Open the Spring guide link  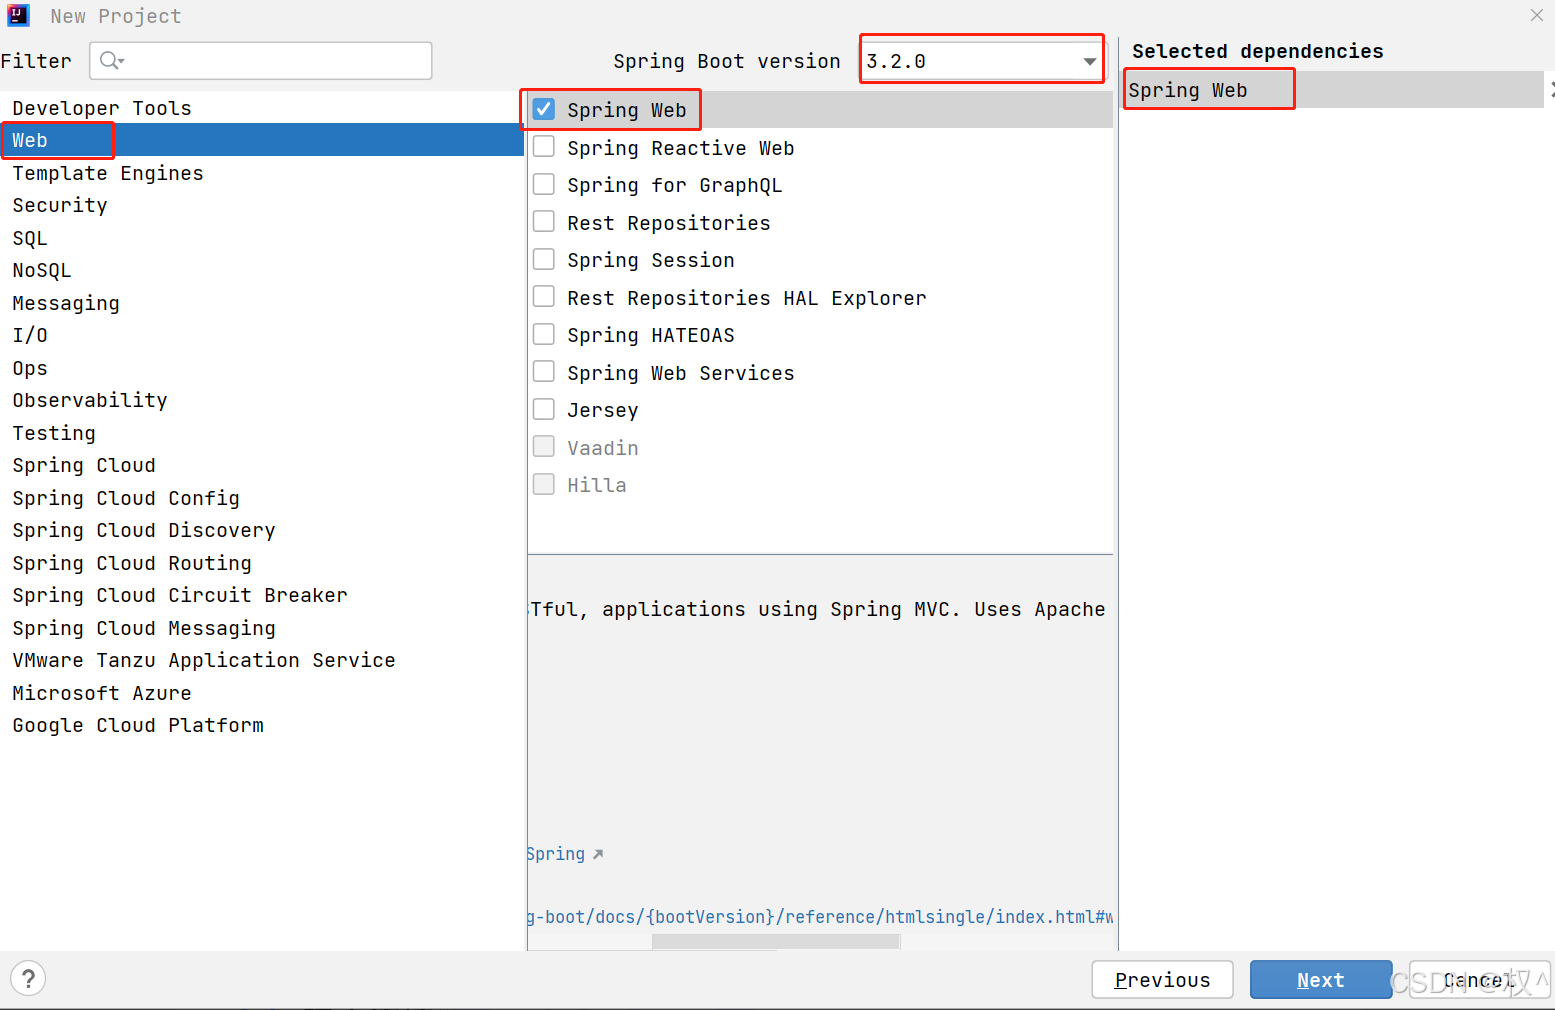coord(565,854)
